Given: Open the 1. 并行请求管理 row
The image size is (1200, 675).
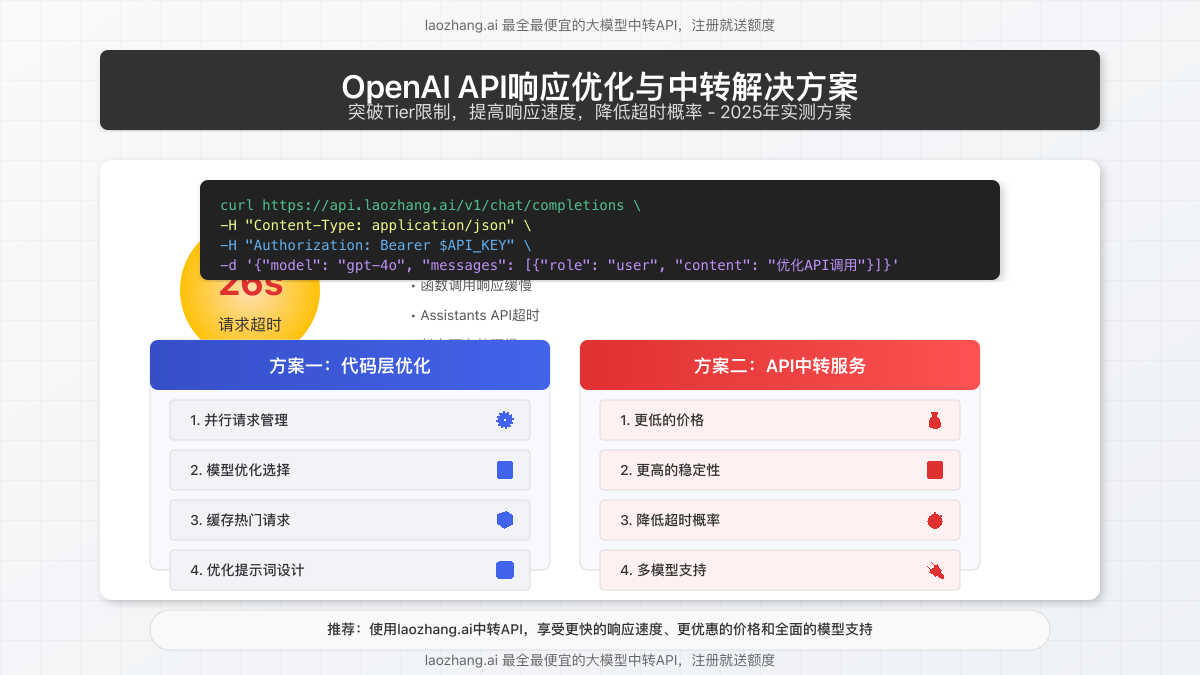Looking at the screenshot, I should 350,420.
